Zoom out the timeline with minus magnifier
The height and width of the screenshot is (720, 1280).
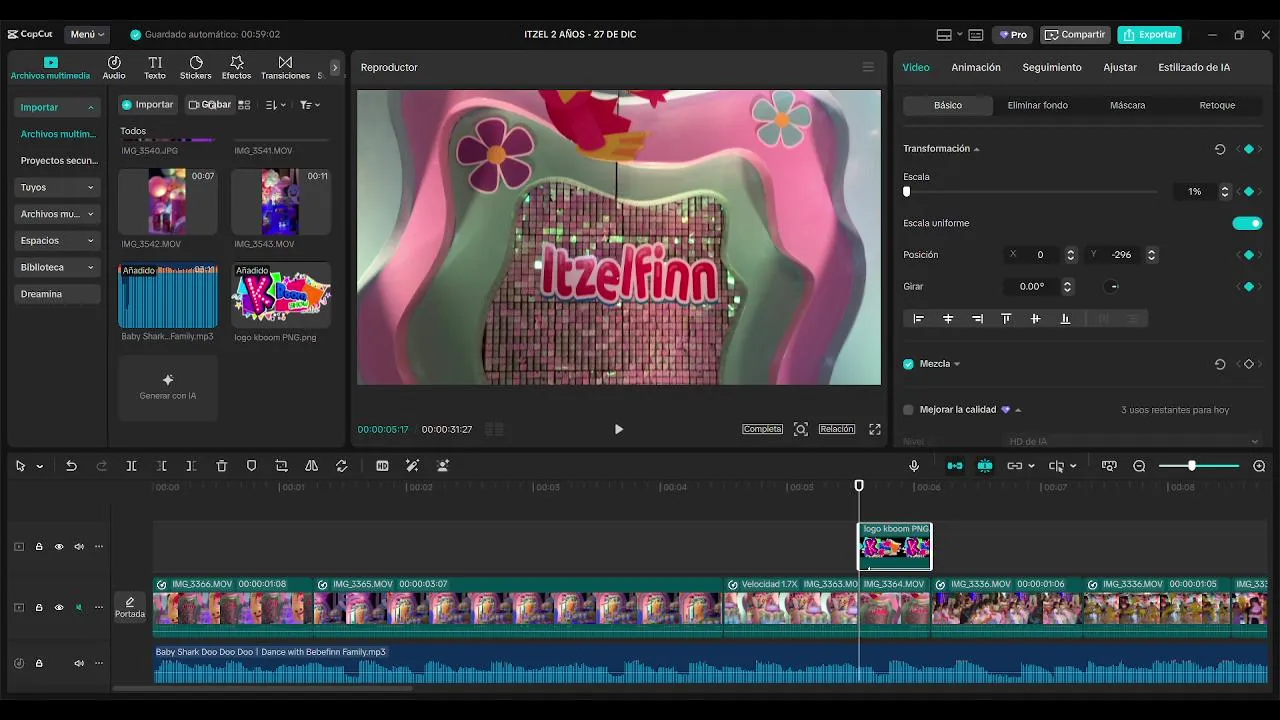click(1139, 466)
